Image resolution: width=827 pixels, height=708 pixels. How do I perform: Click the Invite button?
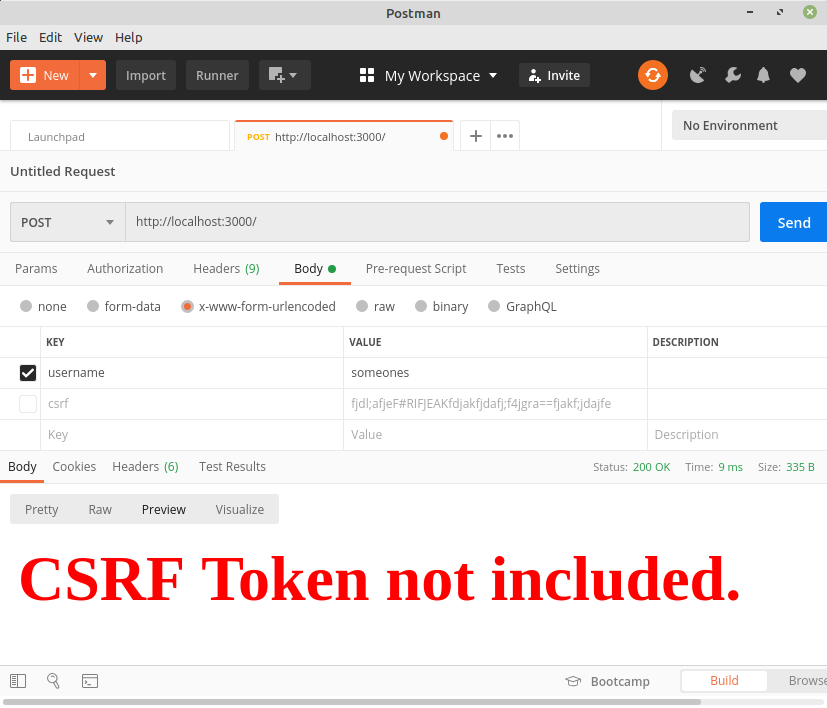(554, 75)
